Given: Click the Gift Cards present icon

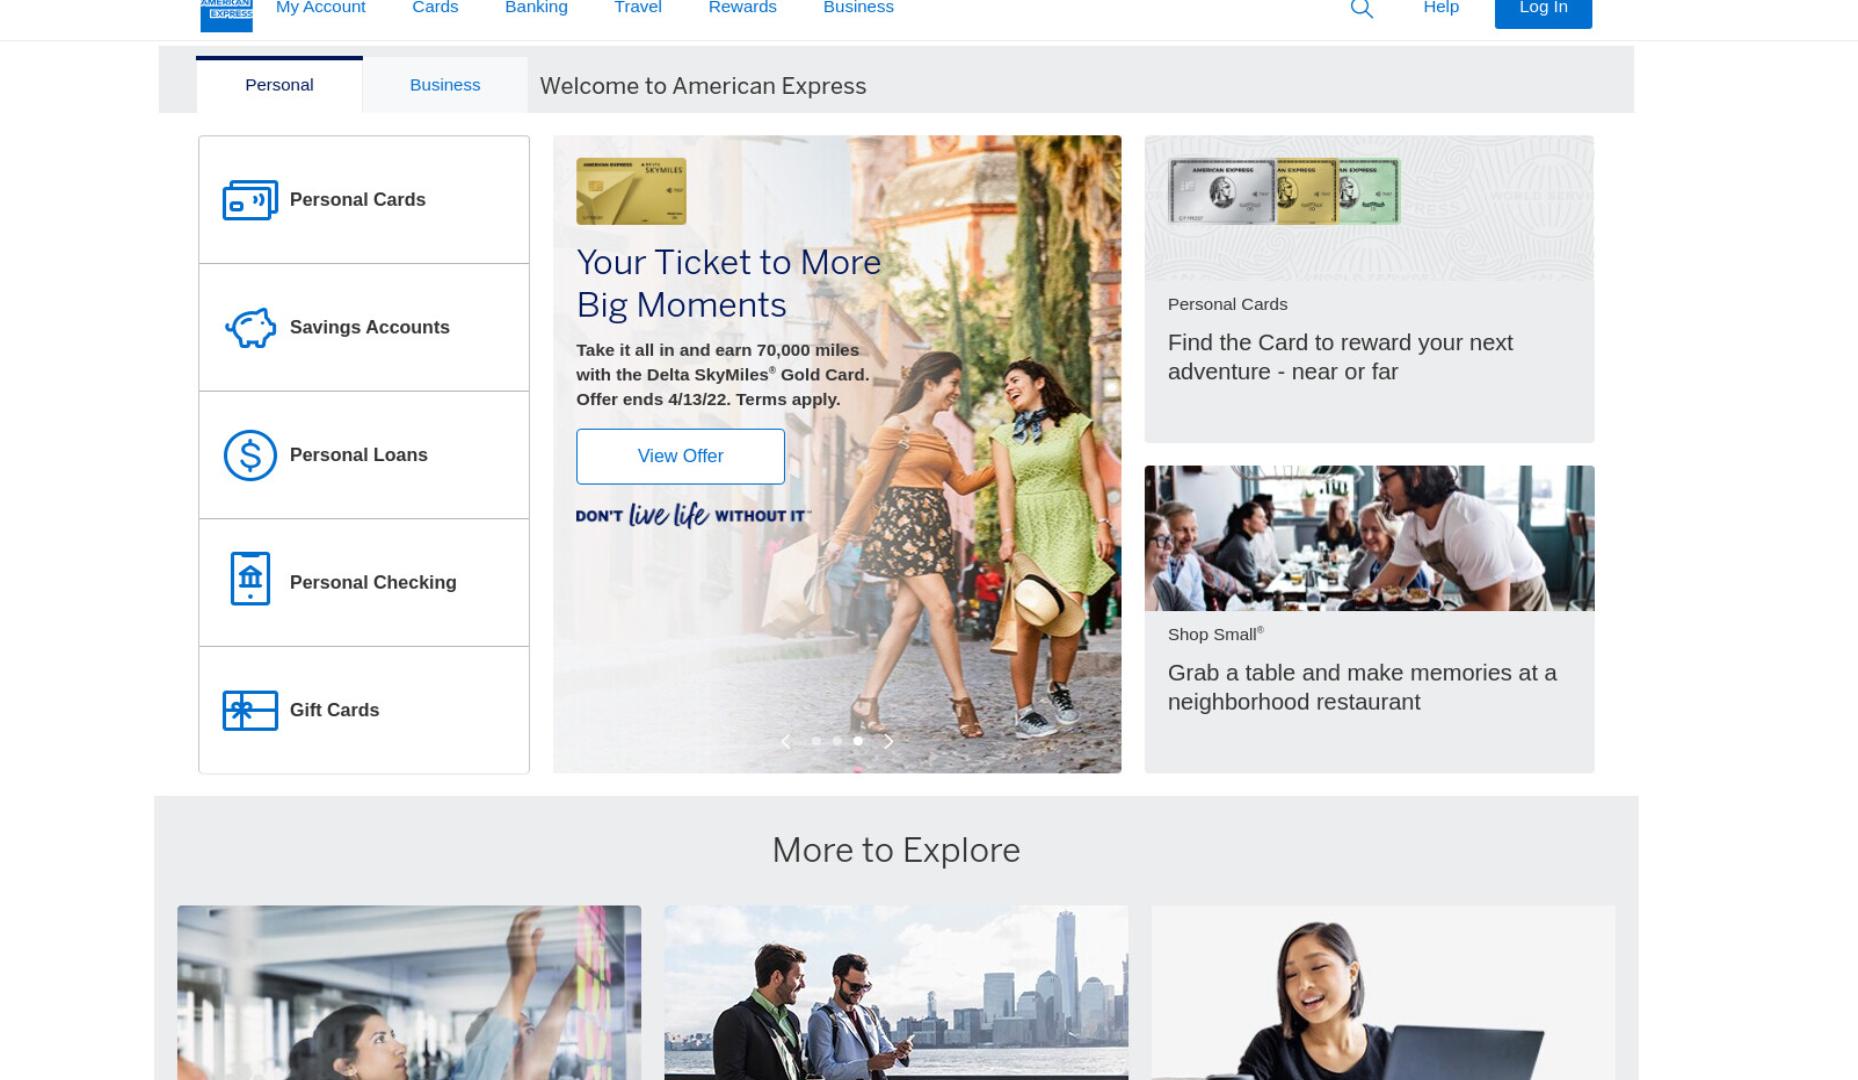Looking at the screenshot, I should [x=250, y=711].
